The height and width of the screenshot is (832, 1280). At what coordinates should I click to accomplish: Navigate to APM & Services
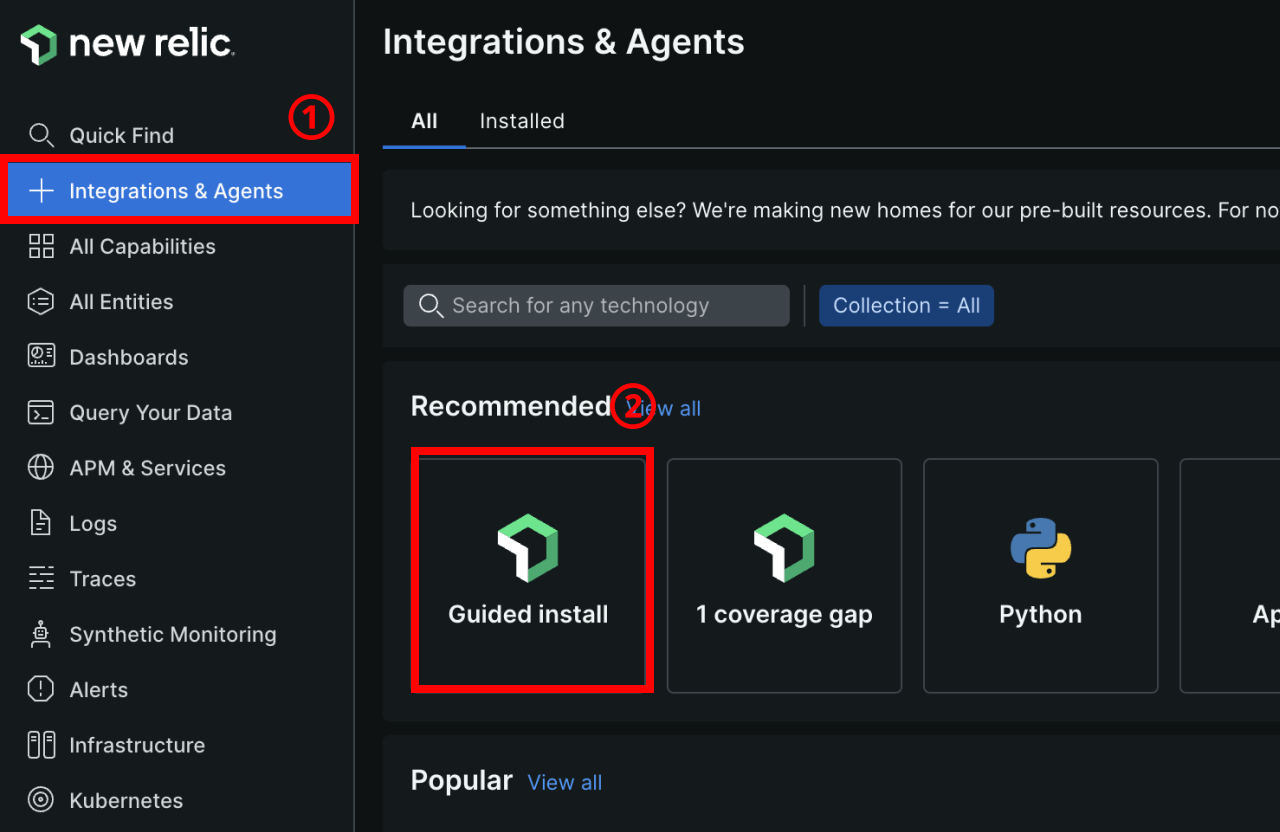point(146,468)
